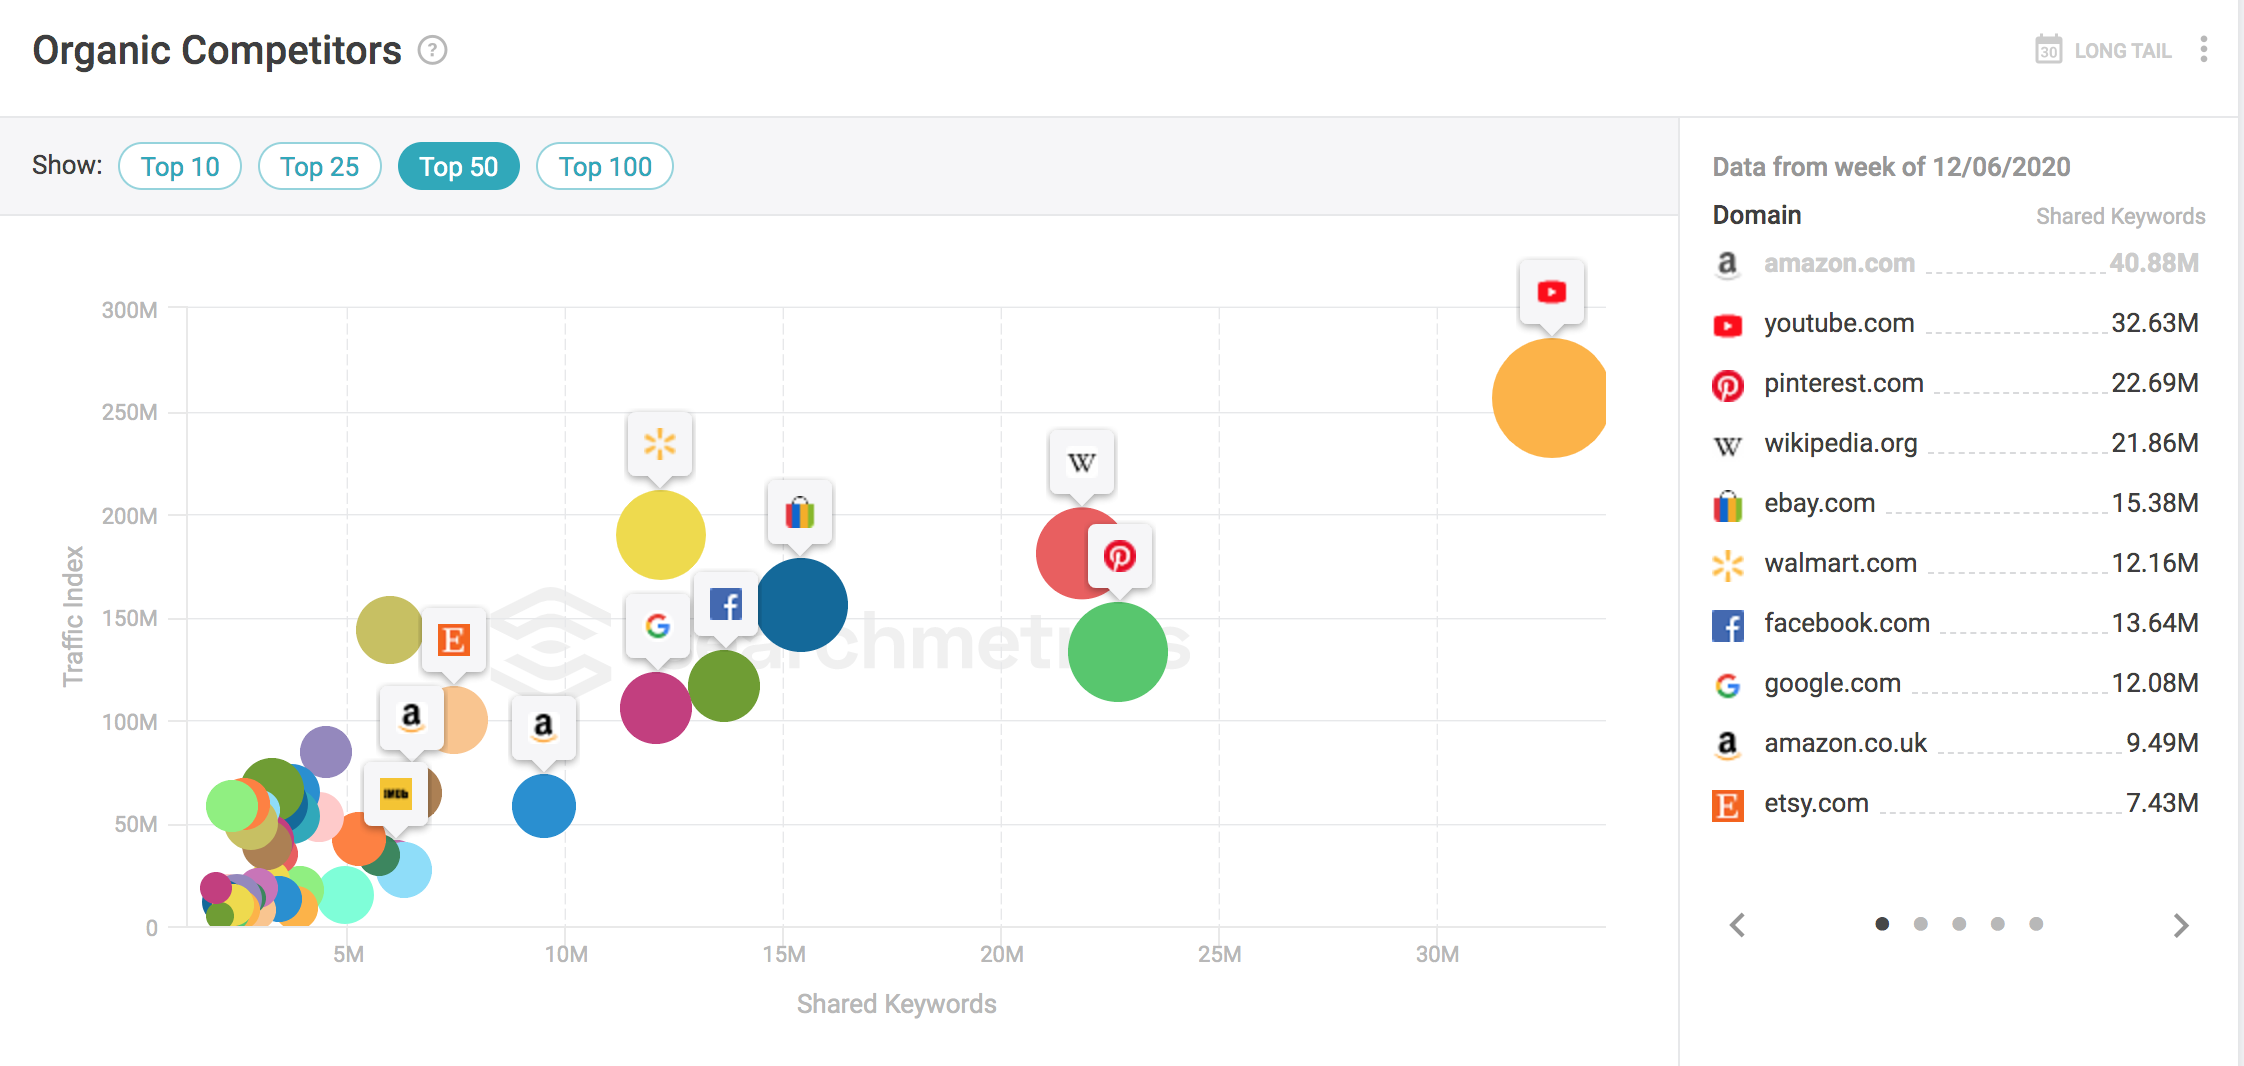Open amazon.com domain link
Viewport: 2244px width, 1066px height.
1839,263
